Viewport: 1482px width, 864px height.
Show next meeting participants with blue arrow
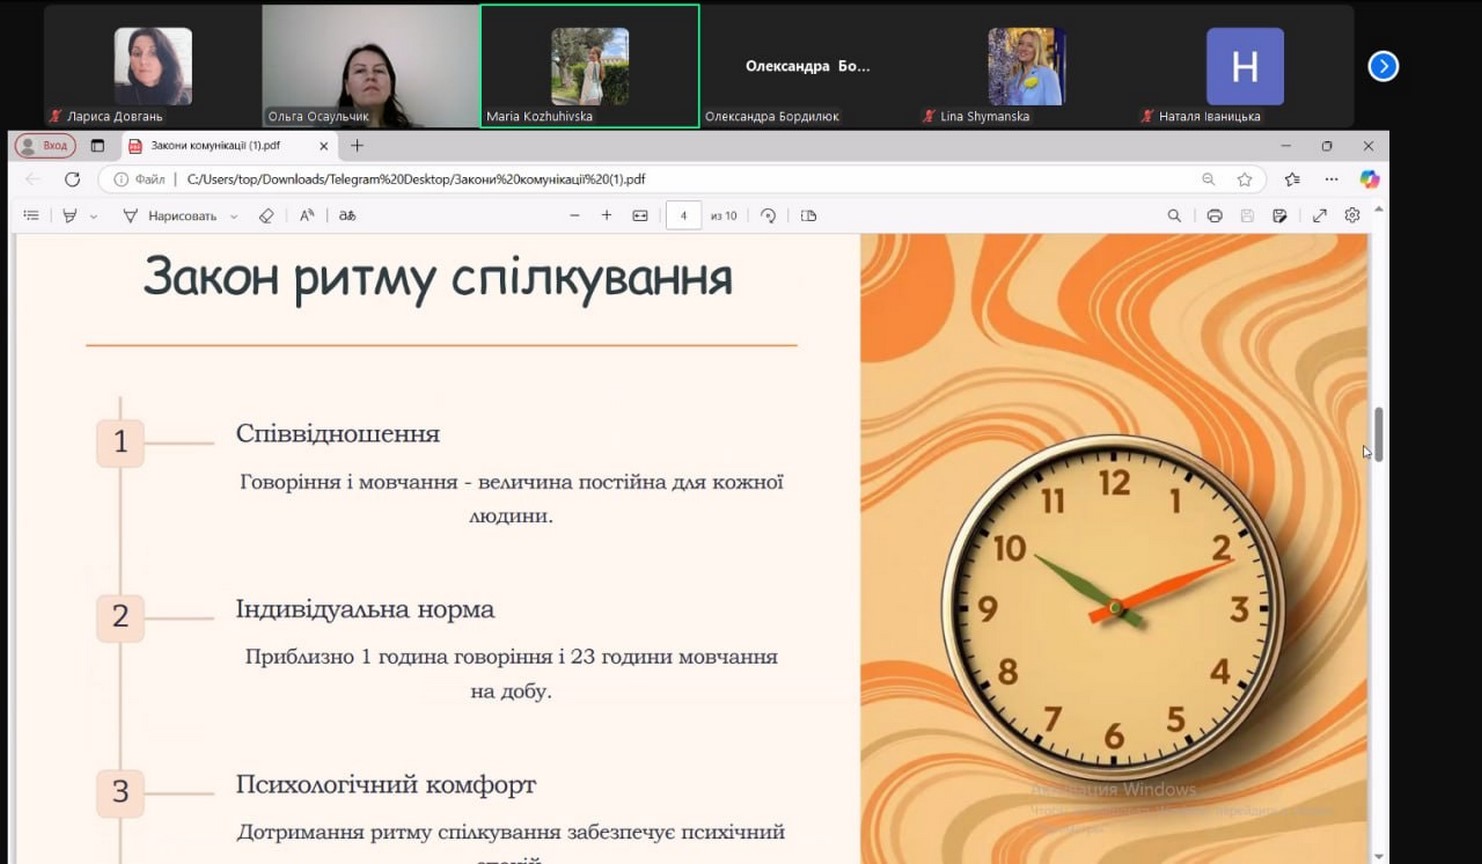click(x=1383, y=66)
